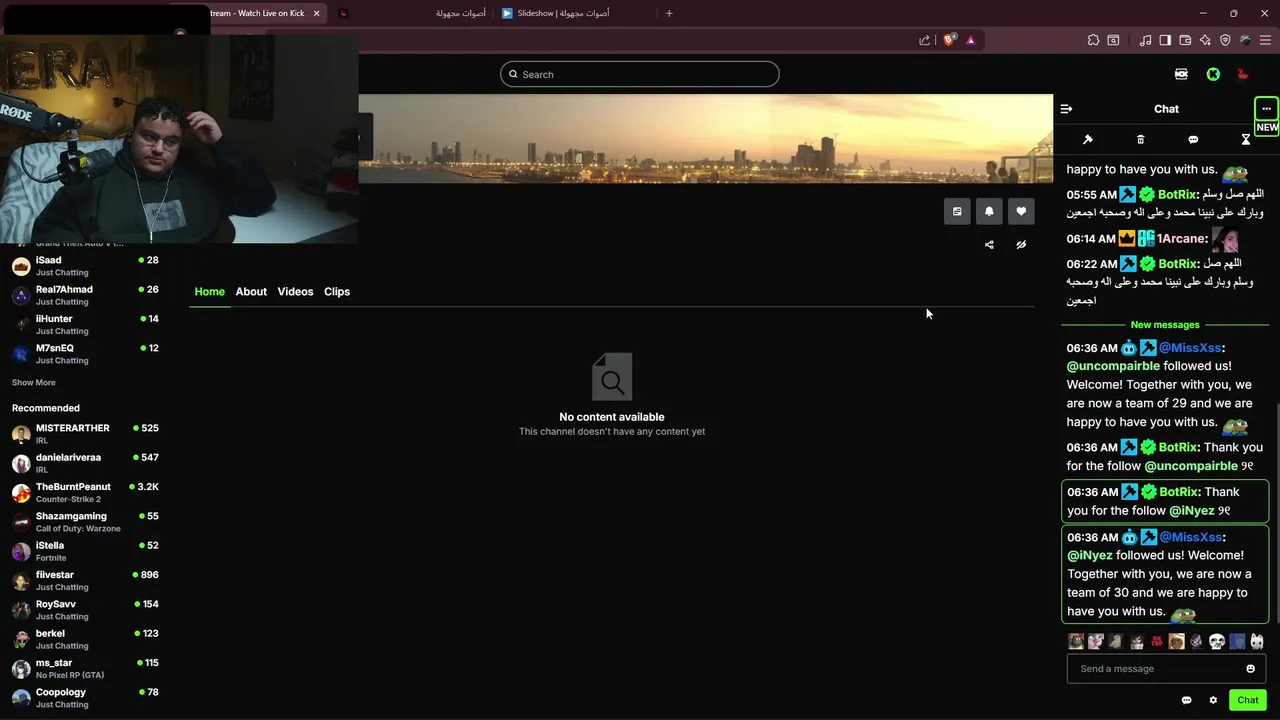1280x720 pixels.
Task: Open the Clips tab
Action: coord(337,292)
